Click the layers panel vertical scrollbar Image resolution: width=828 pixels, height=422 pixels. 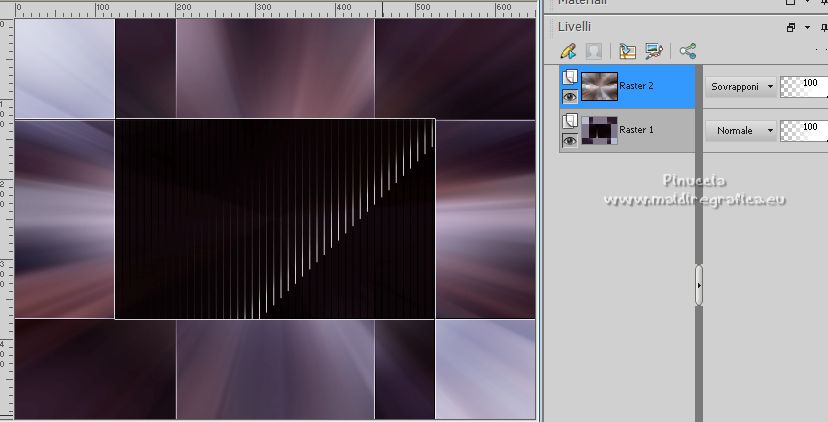699,243
